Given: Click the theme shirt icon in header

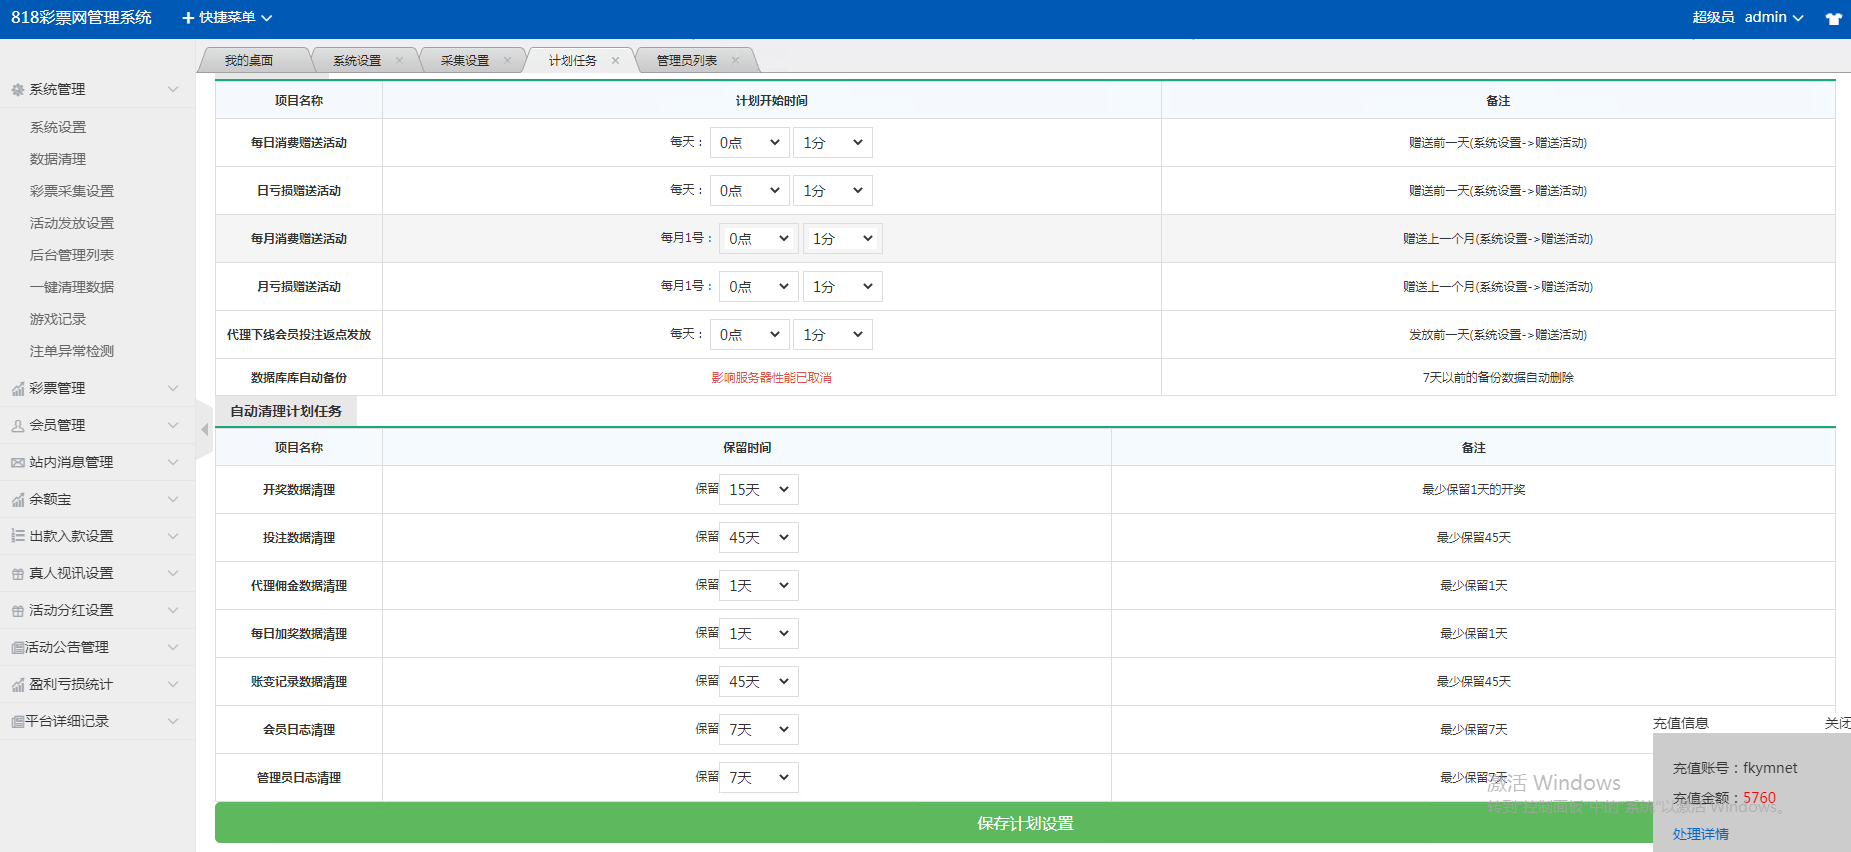Looking at the screenshot, I should (x=1833, y=18).
